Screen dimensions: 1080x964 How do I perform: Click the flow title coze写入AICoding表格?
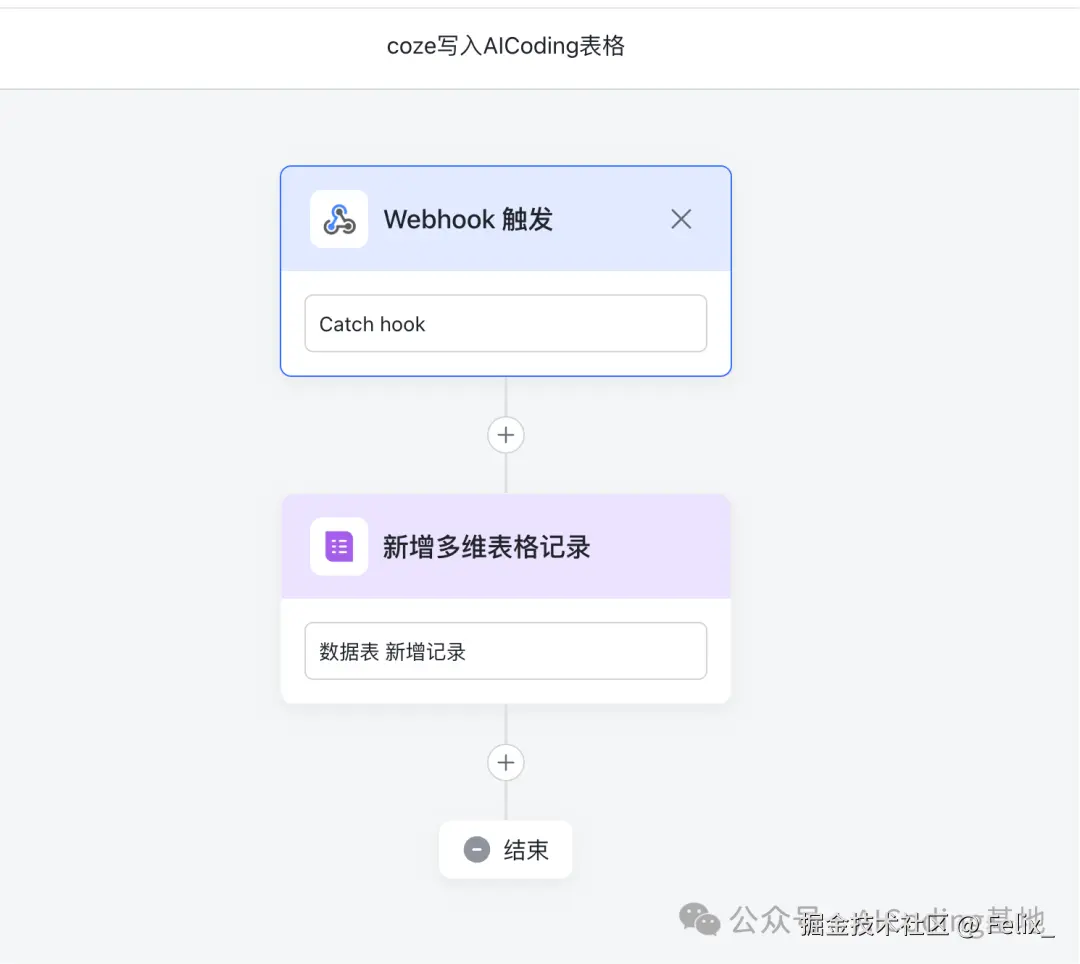pos(506,46)
